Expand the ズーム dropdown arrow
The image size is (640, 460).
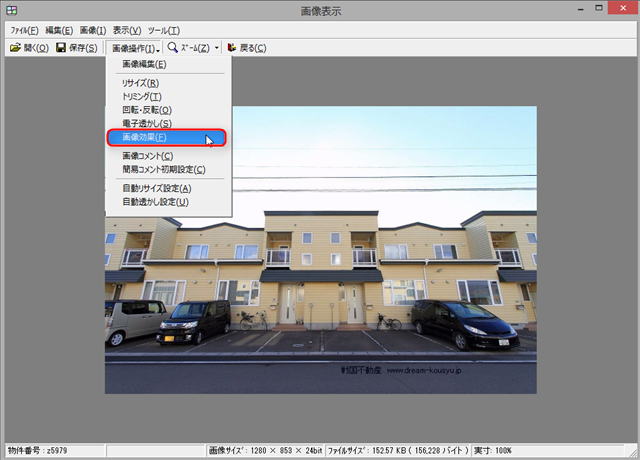pos(217,48)
